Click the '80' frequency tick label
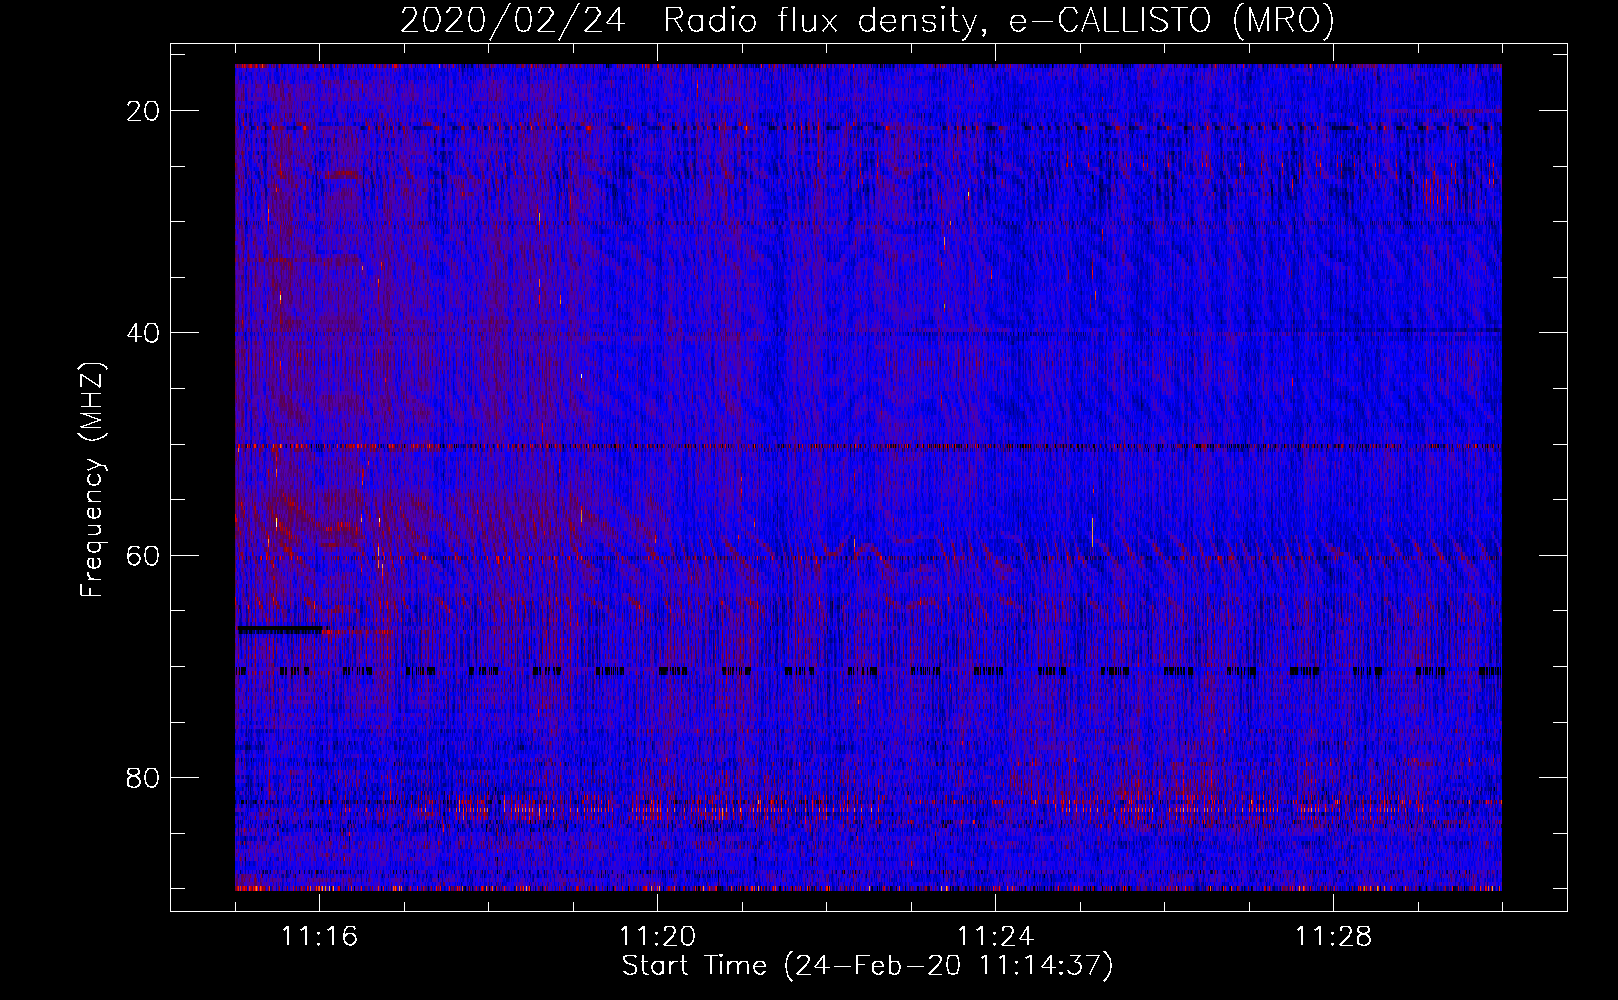 pos(144,777)
